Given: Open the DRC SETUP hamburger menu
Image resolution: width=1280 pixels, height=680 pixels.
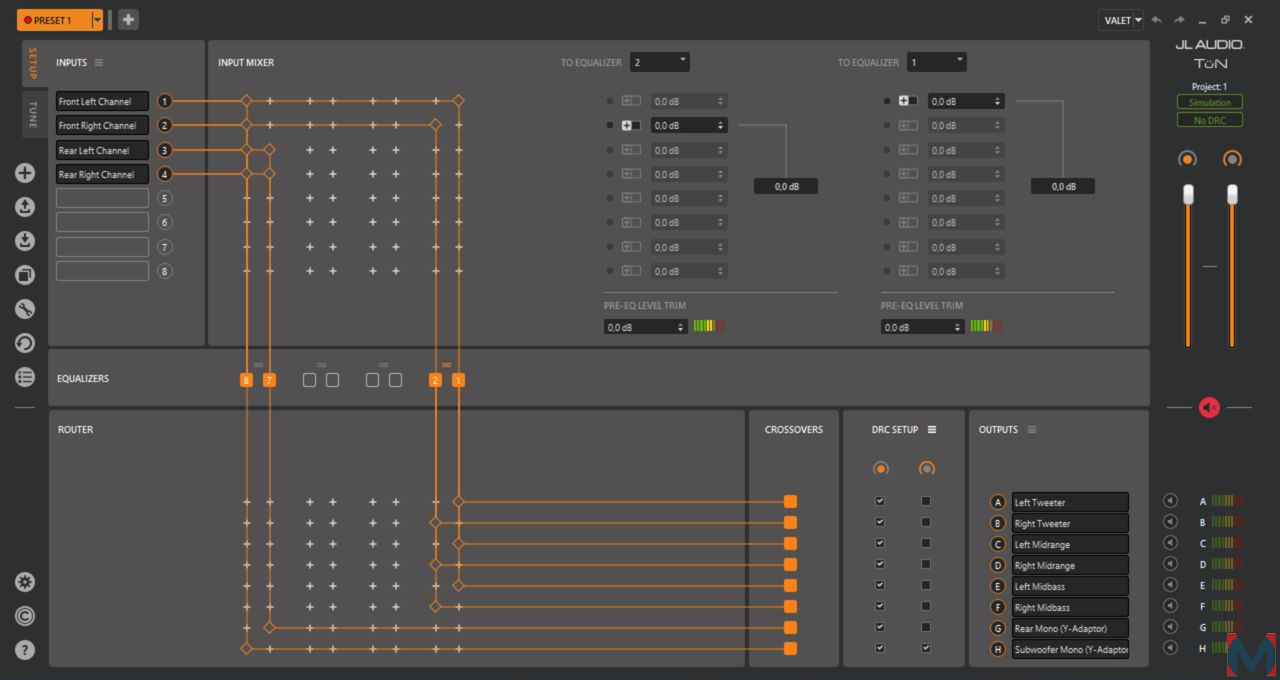Looking at the screenshot, I should click(932, 430).
